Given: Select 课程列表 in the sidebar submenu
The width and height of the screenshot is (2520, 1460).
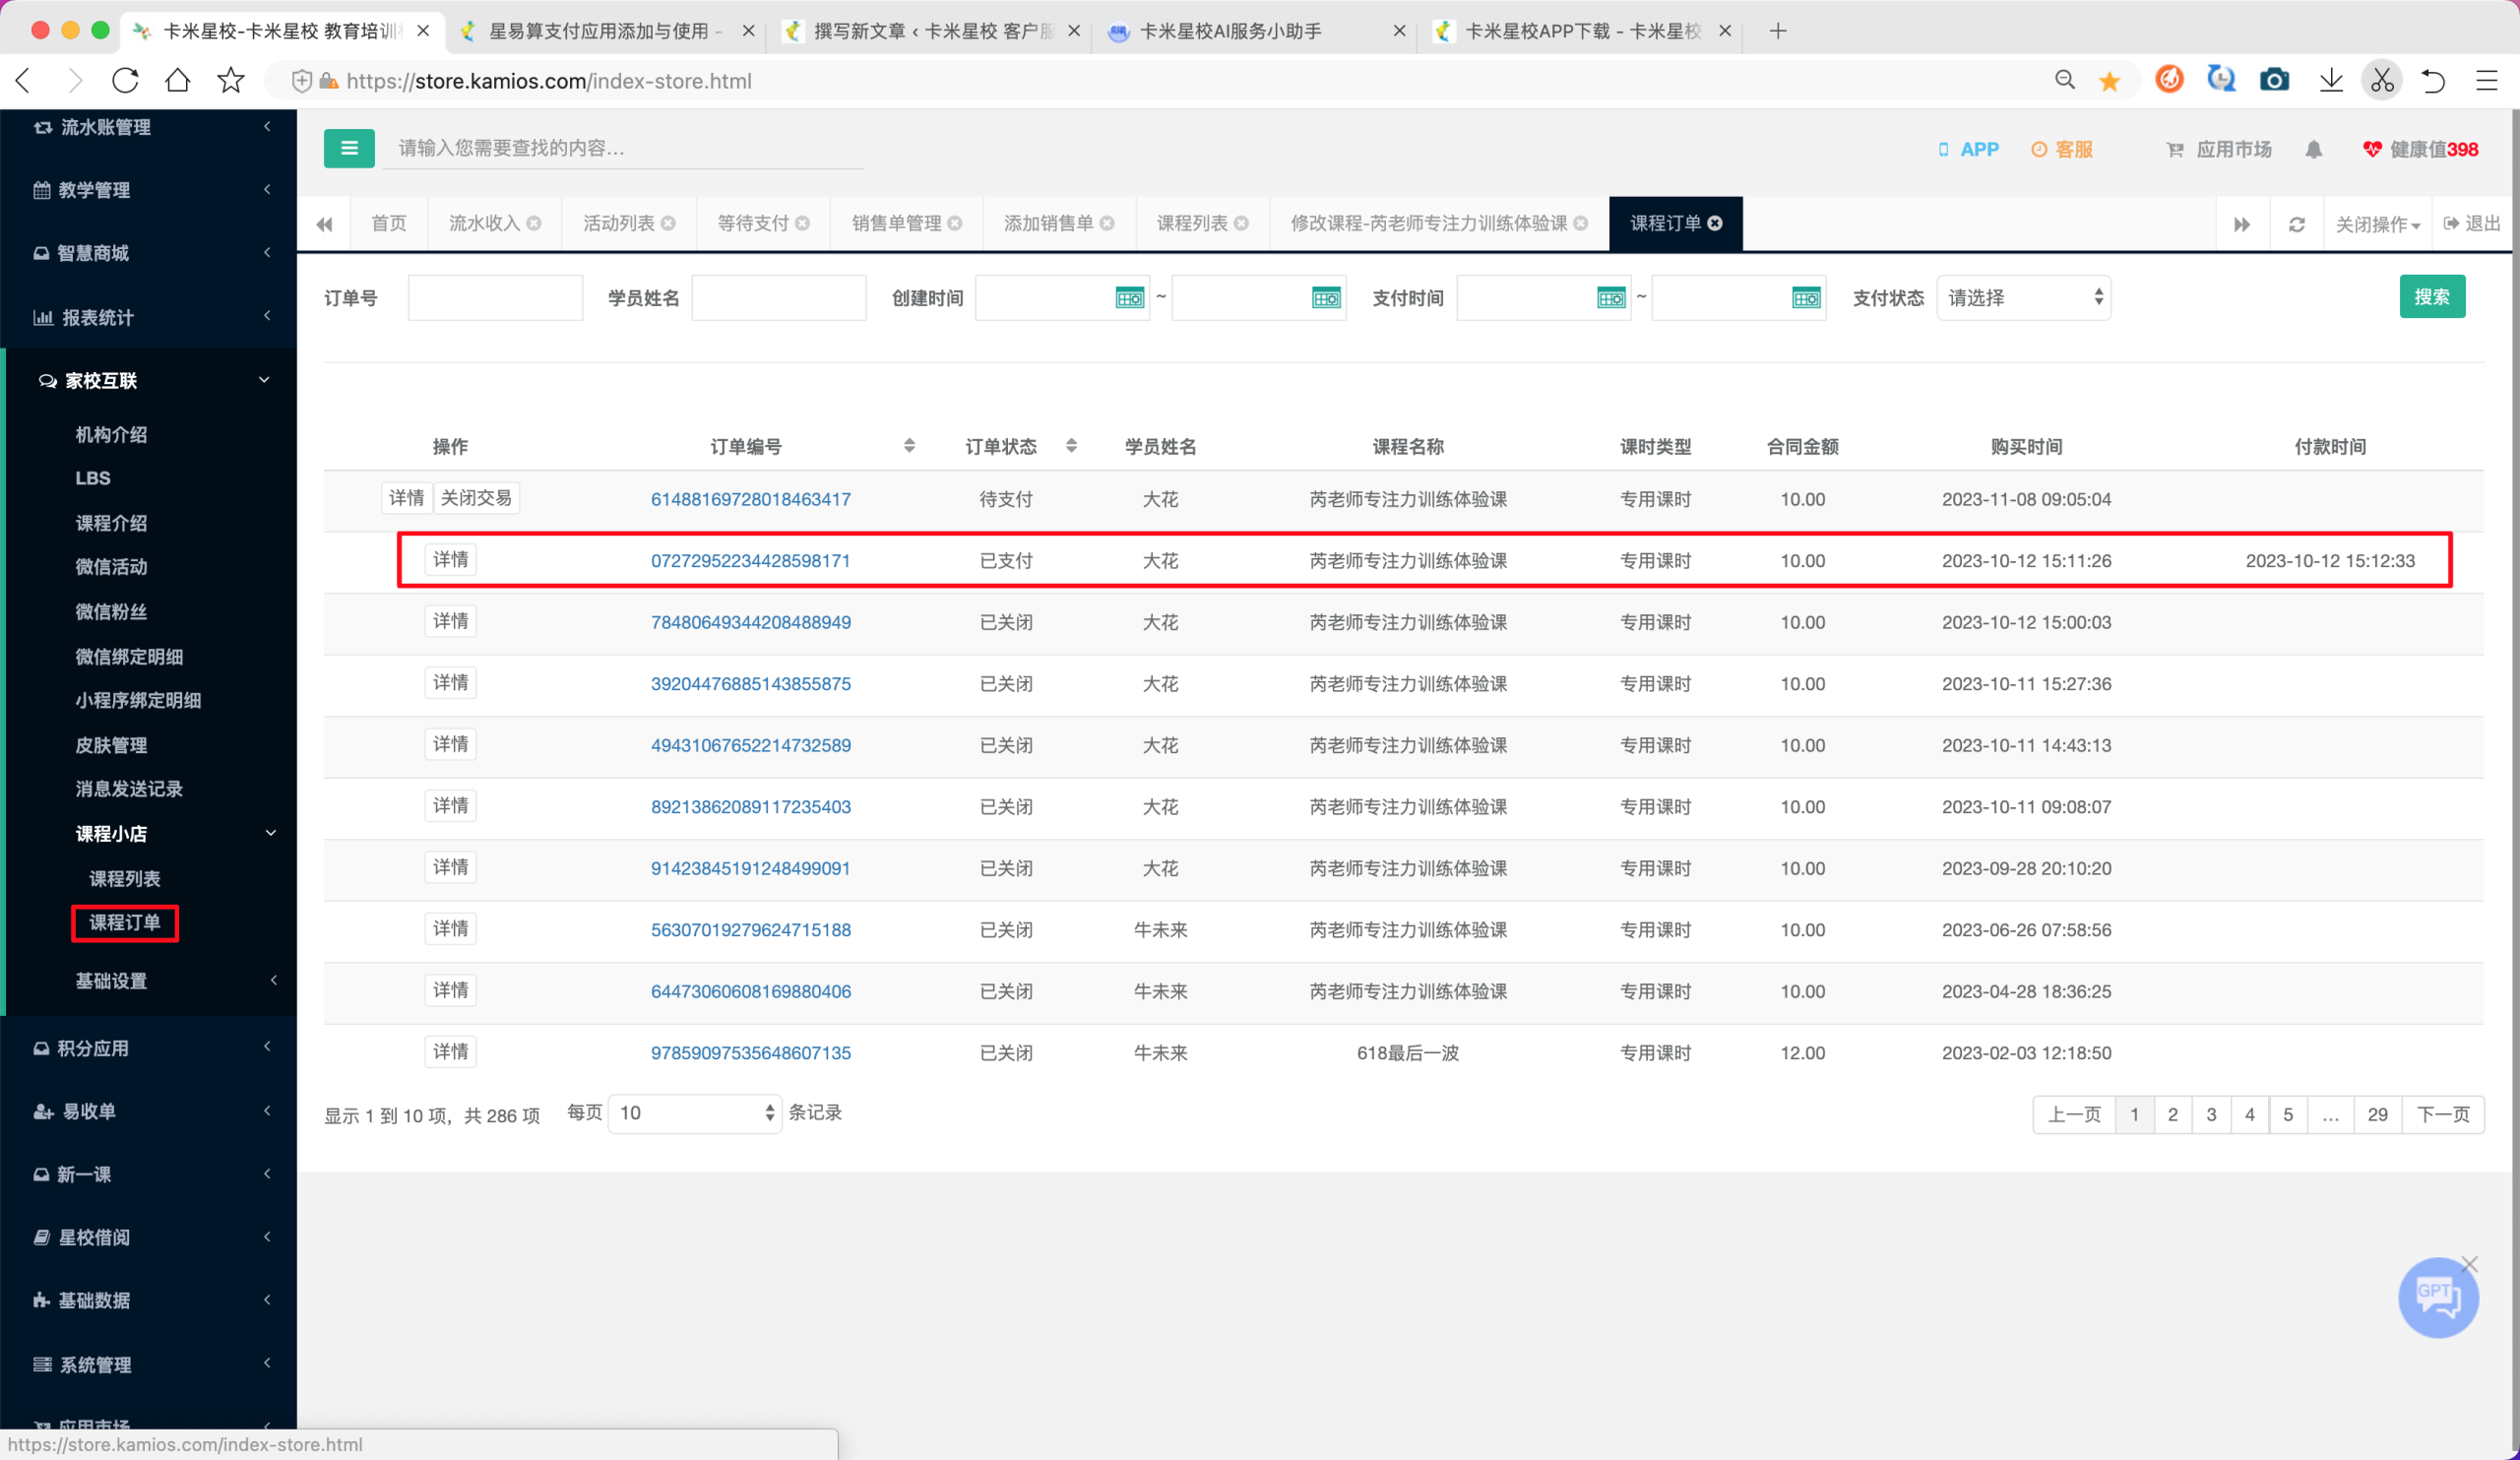Looking at the screenshot, I should [125, 878].
